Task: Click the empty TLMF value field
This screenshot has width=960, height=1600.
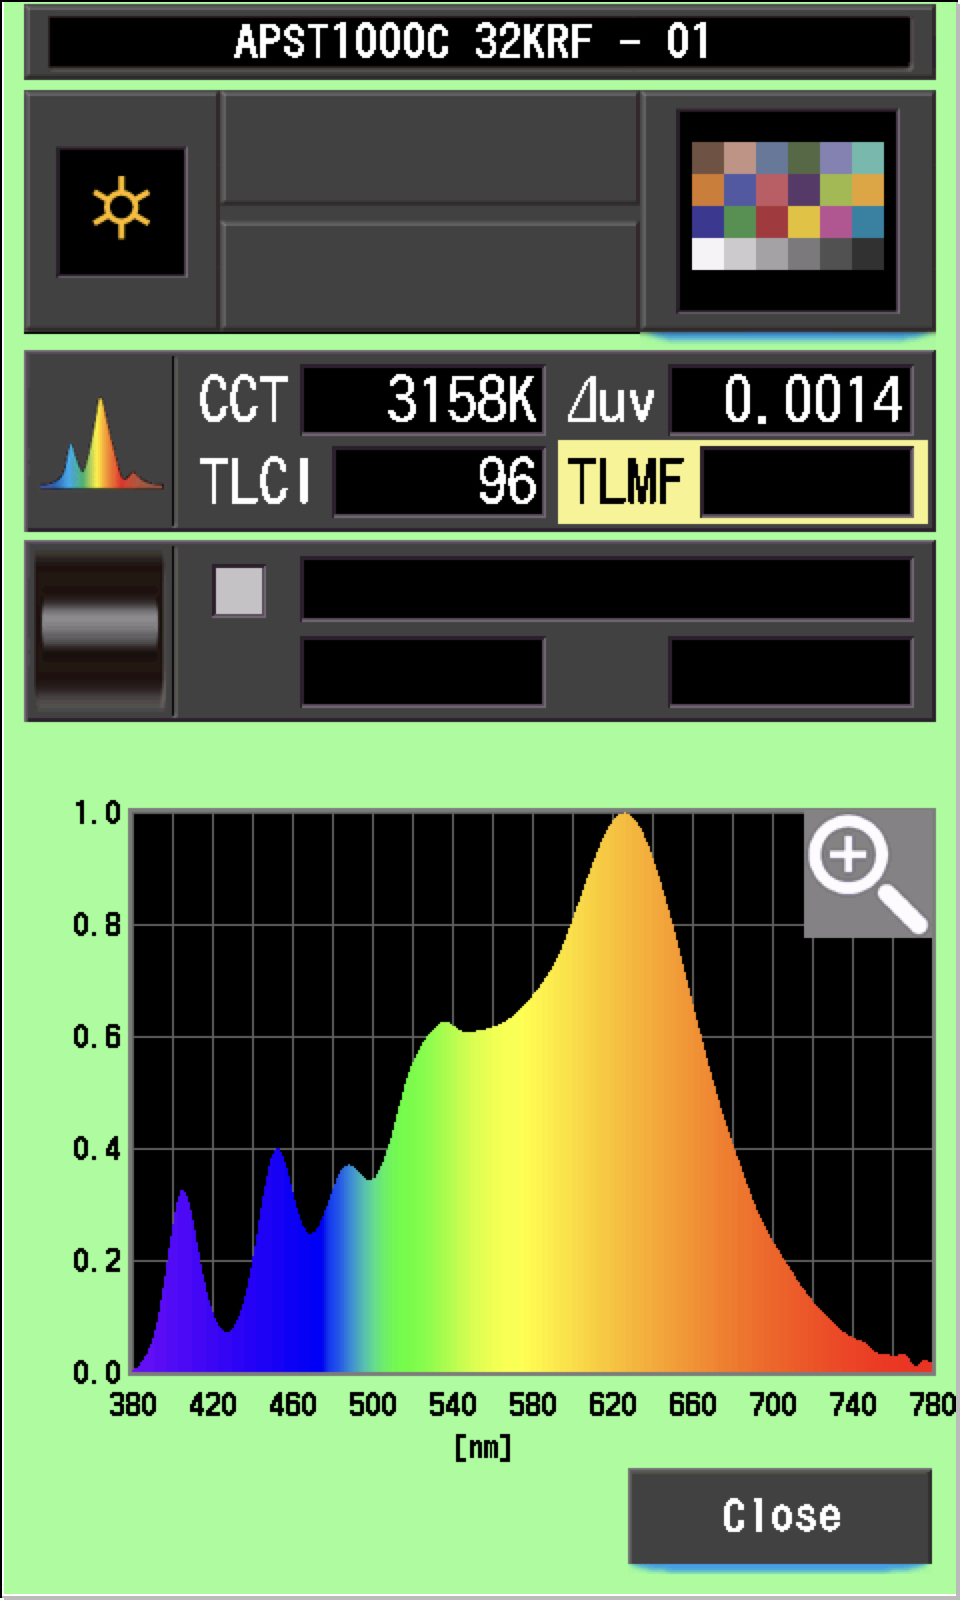Action: [x=806, y=482]
